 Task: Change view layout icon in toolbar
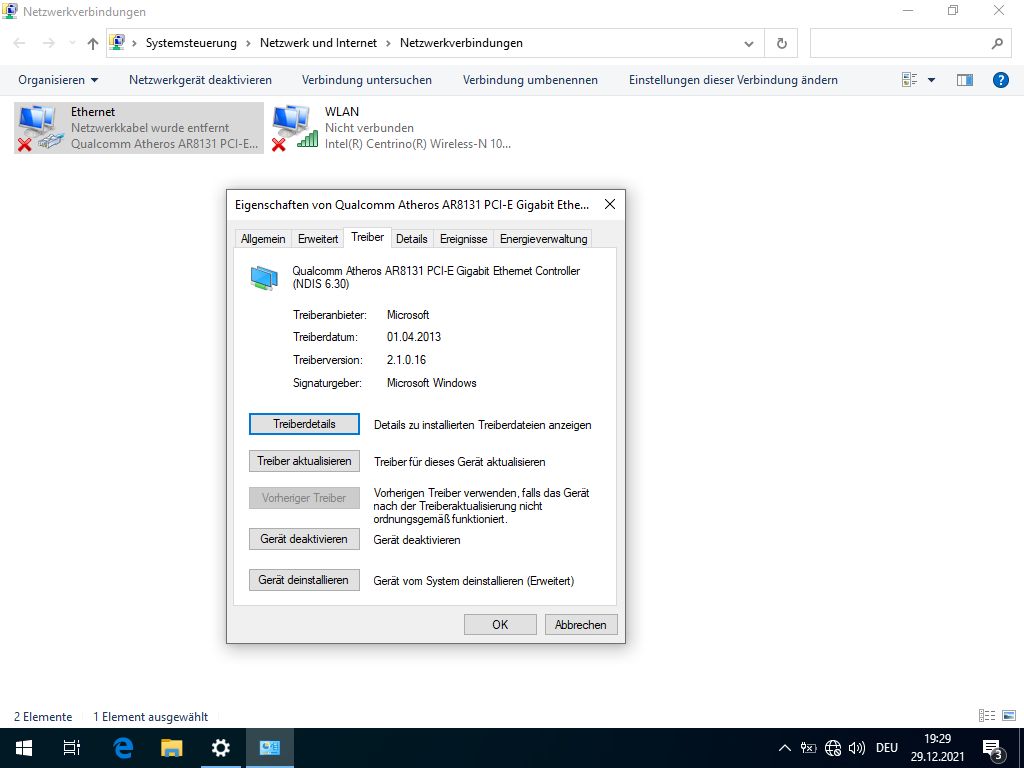[910, 80]
